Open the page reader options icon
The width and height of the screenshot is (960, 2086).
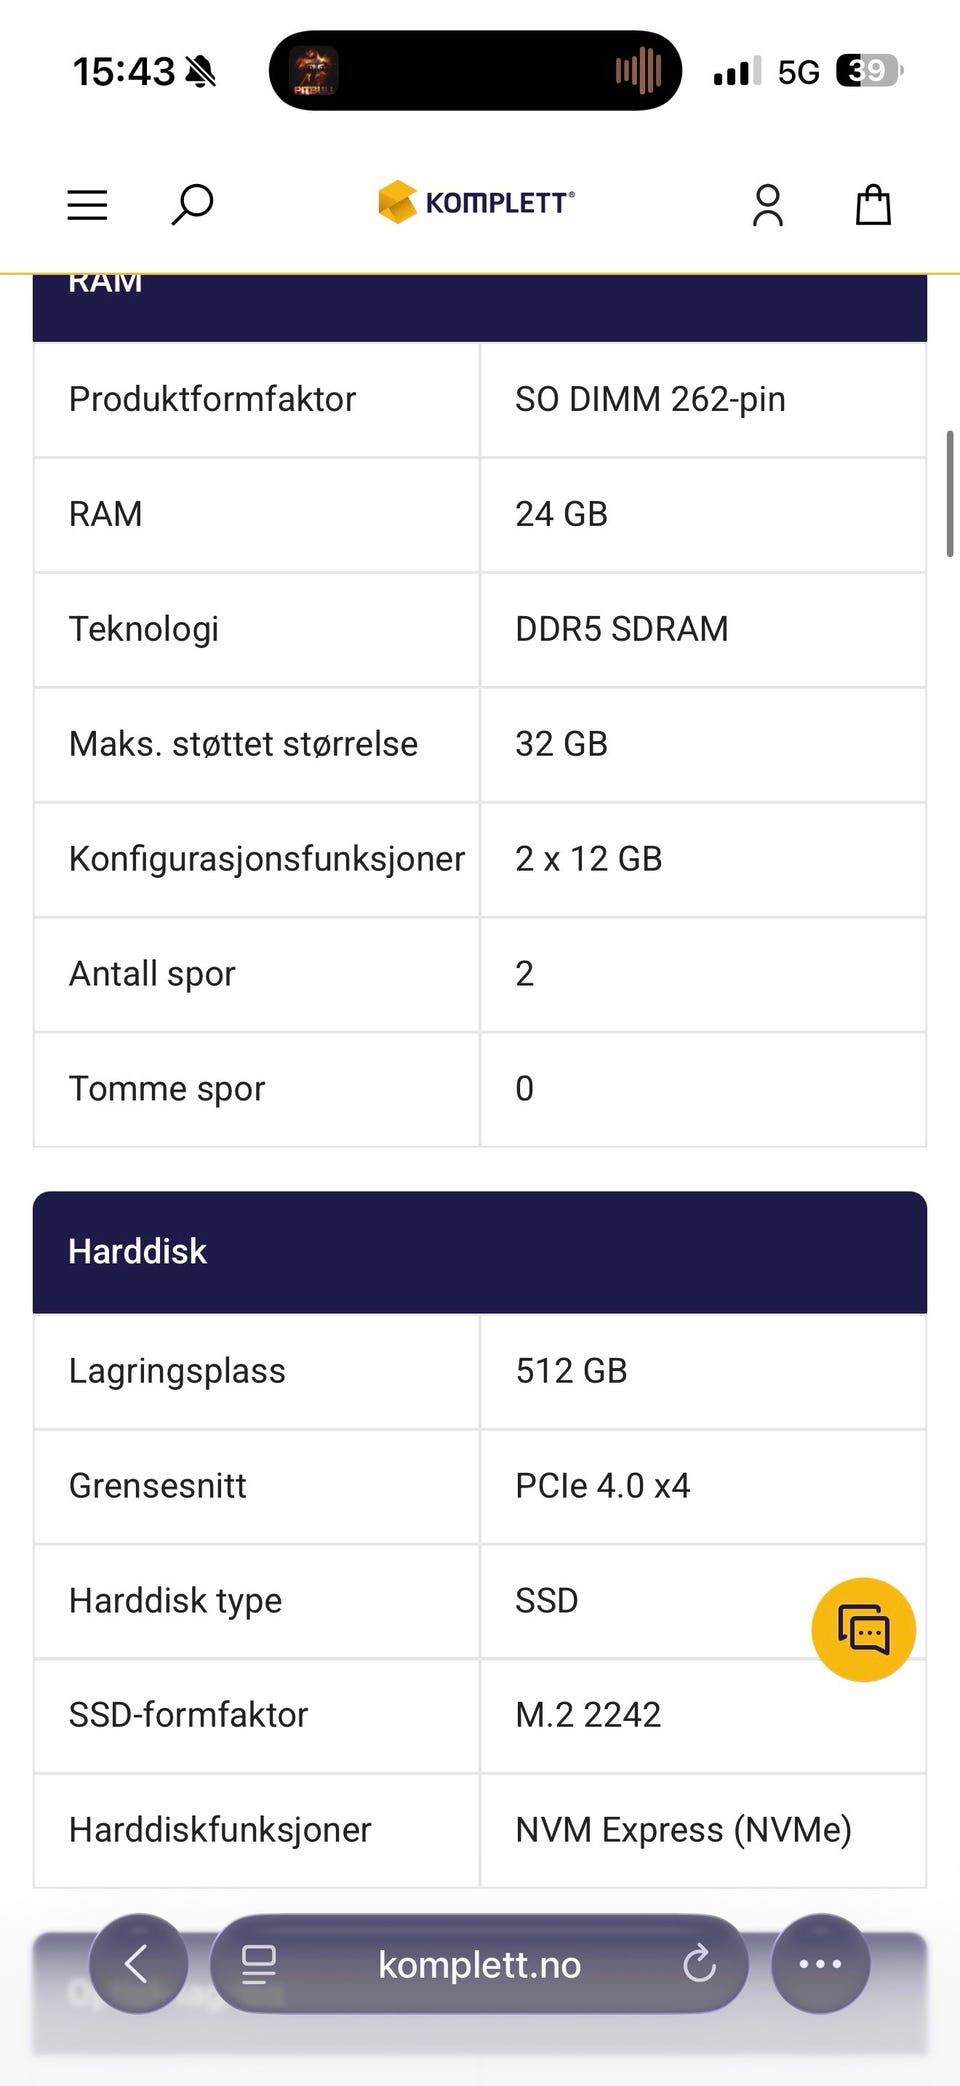259,1964
